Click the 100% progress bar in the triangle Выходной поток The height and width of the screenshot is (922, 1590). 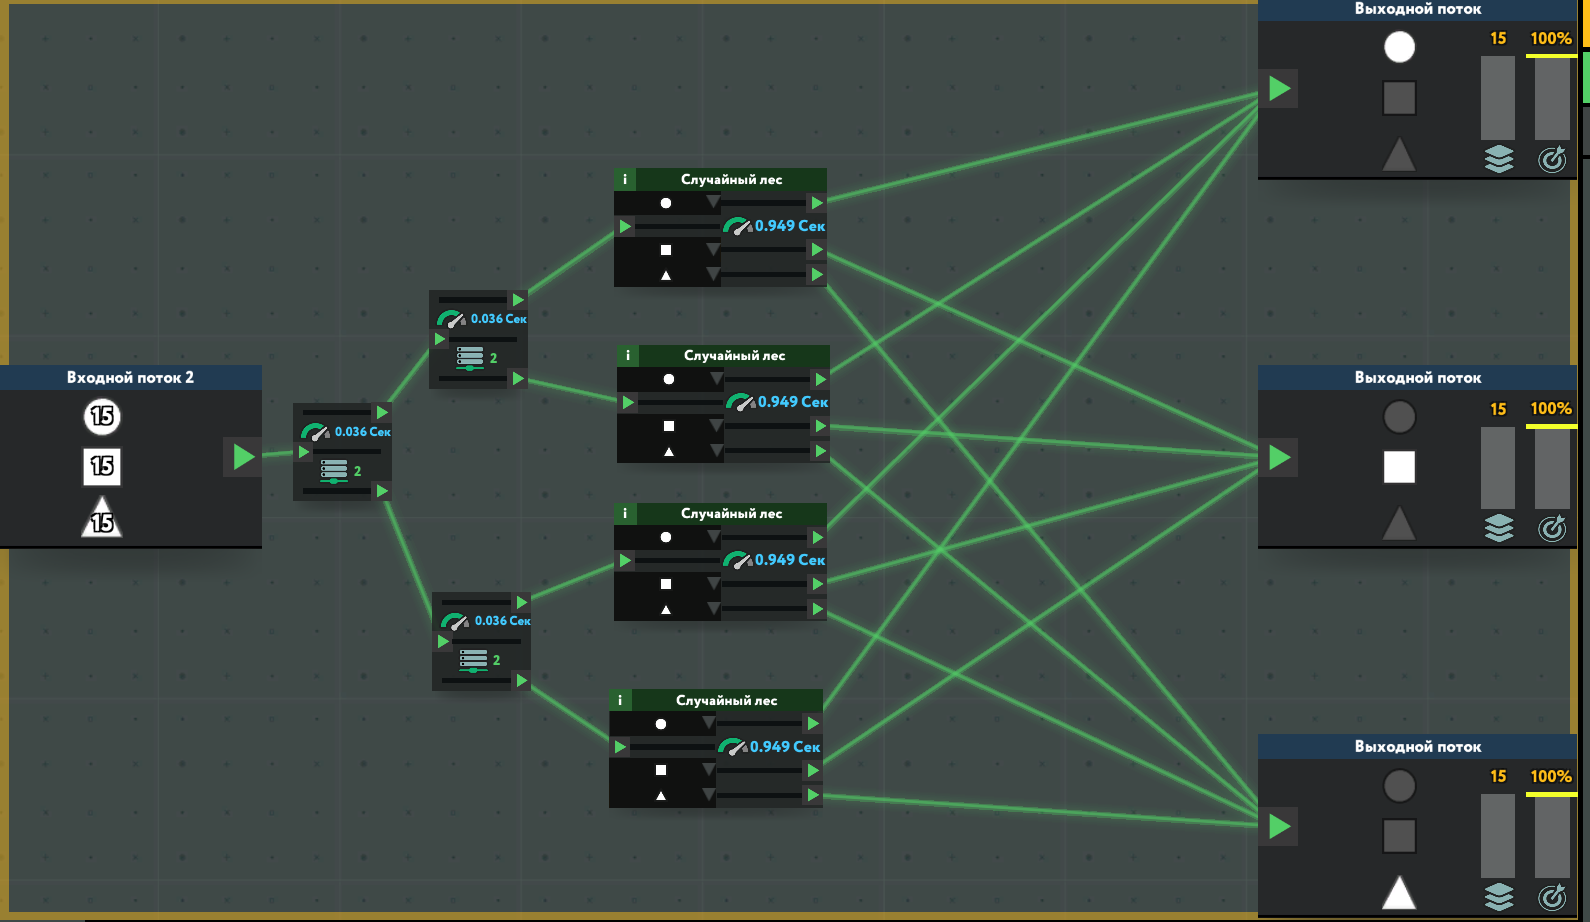pyautogui.click(x=1552, y=836)
